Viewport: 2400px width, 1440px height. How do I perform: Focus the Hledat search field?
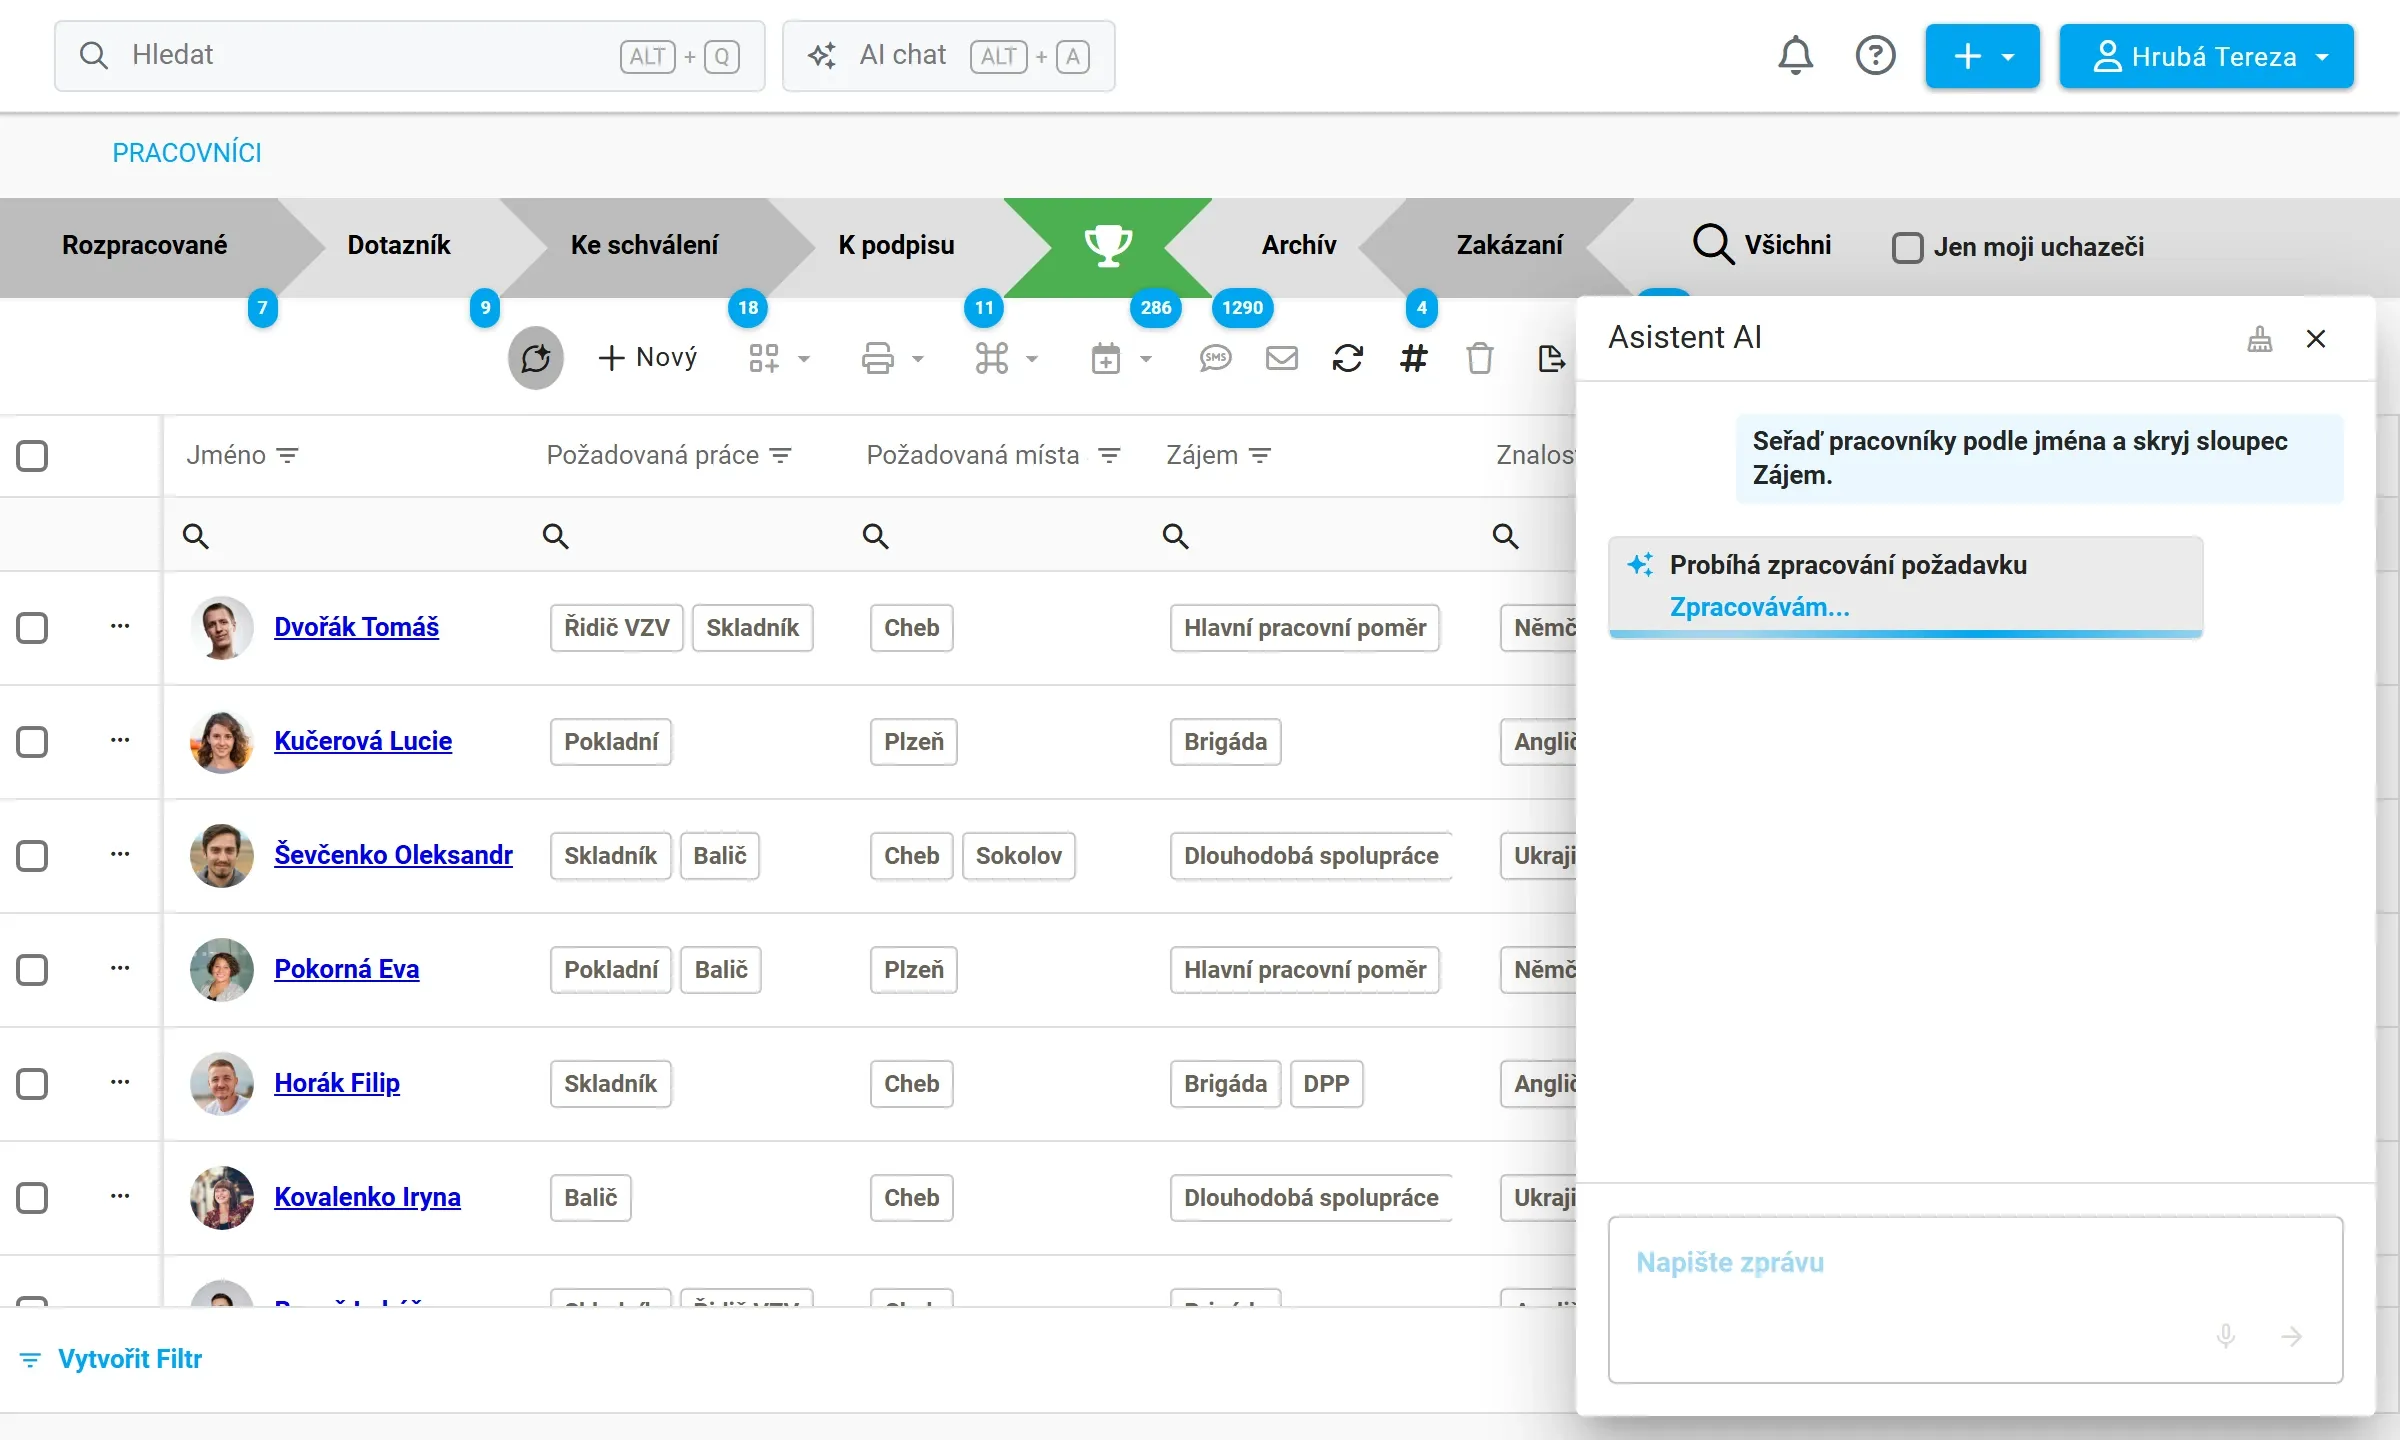pos(410,56)
